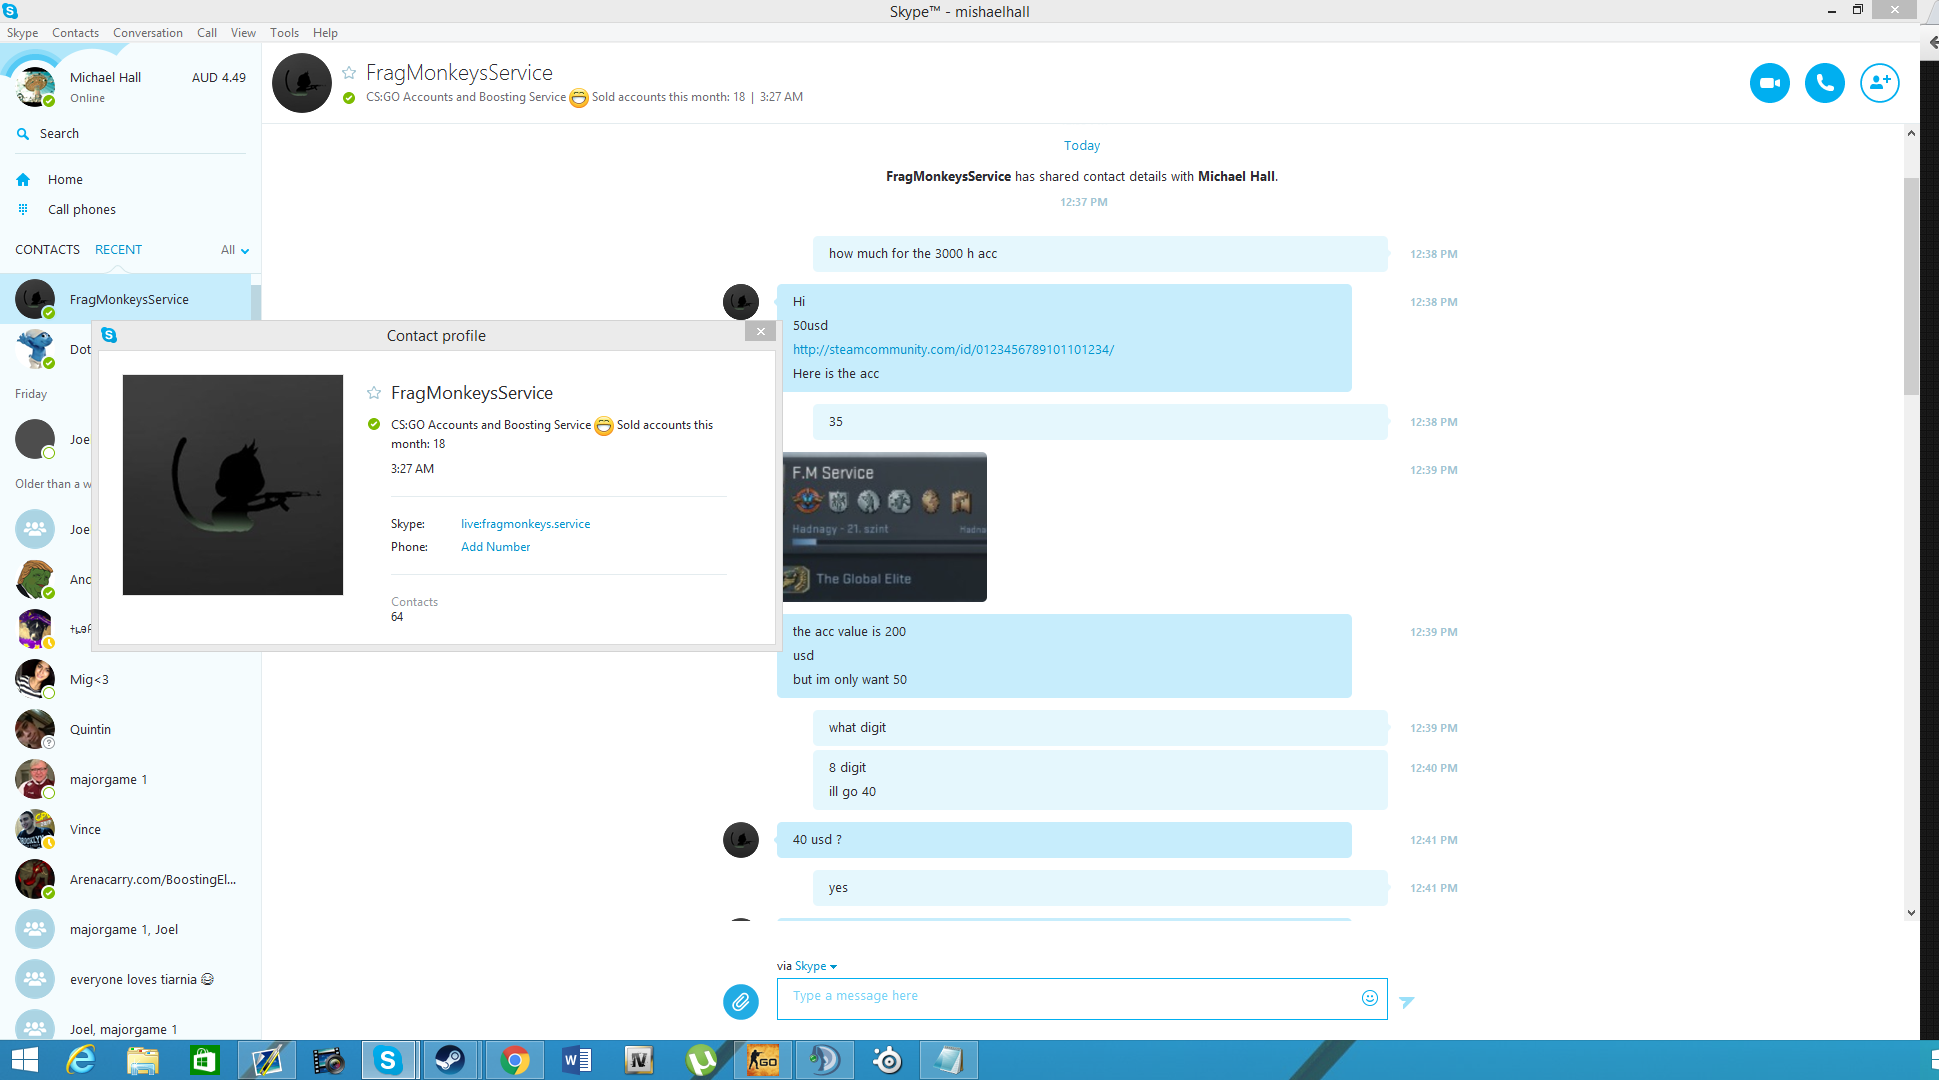Click the add people to conversation icon
The width and height of the screenshot is (1939, 1080).
click(1879, 83)
